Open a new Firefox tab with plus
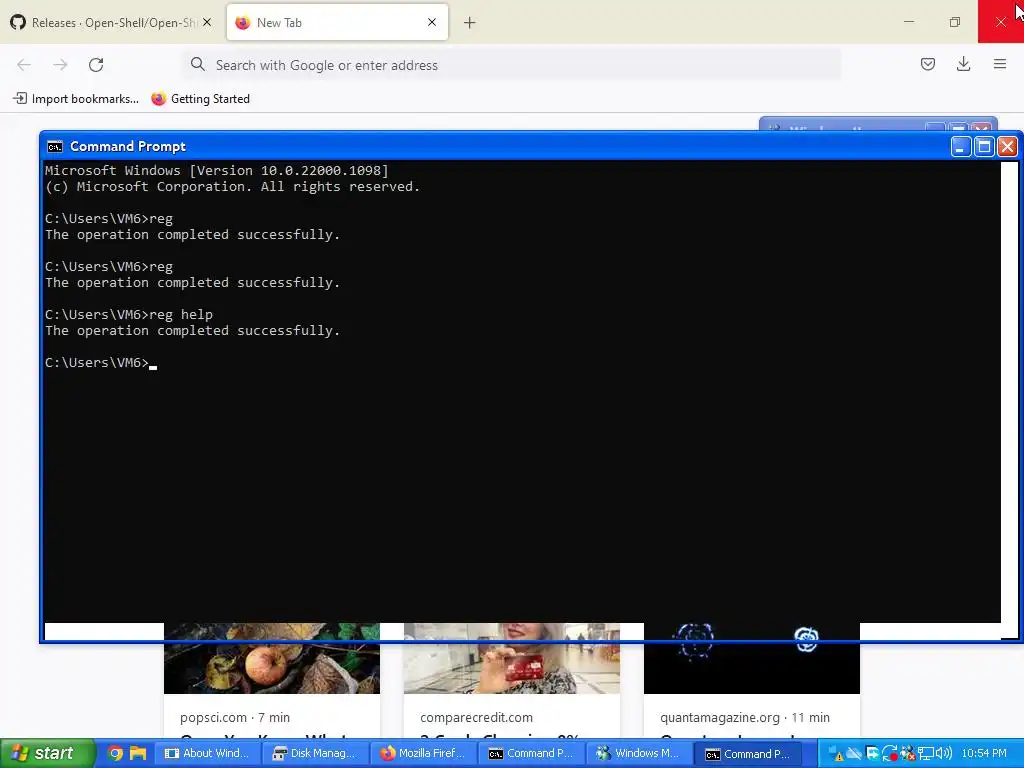This screenshot has height=768, width=1024. click(x=470, y=23)
